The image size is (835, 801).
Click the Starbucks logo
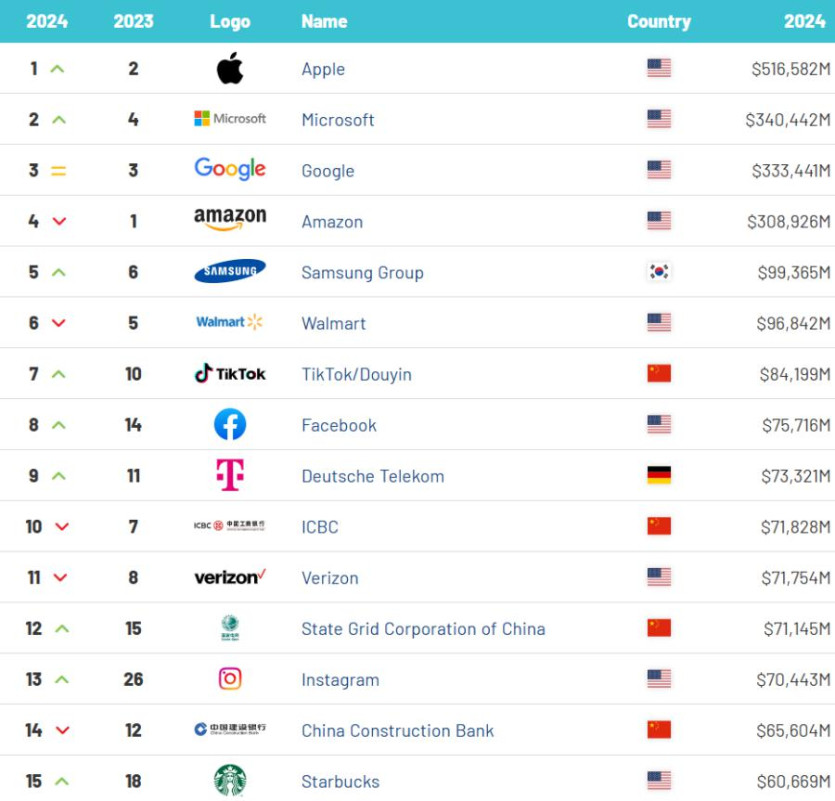pos(230,781)
